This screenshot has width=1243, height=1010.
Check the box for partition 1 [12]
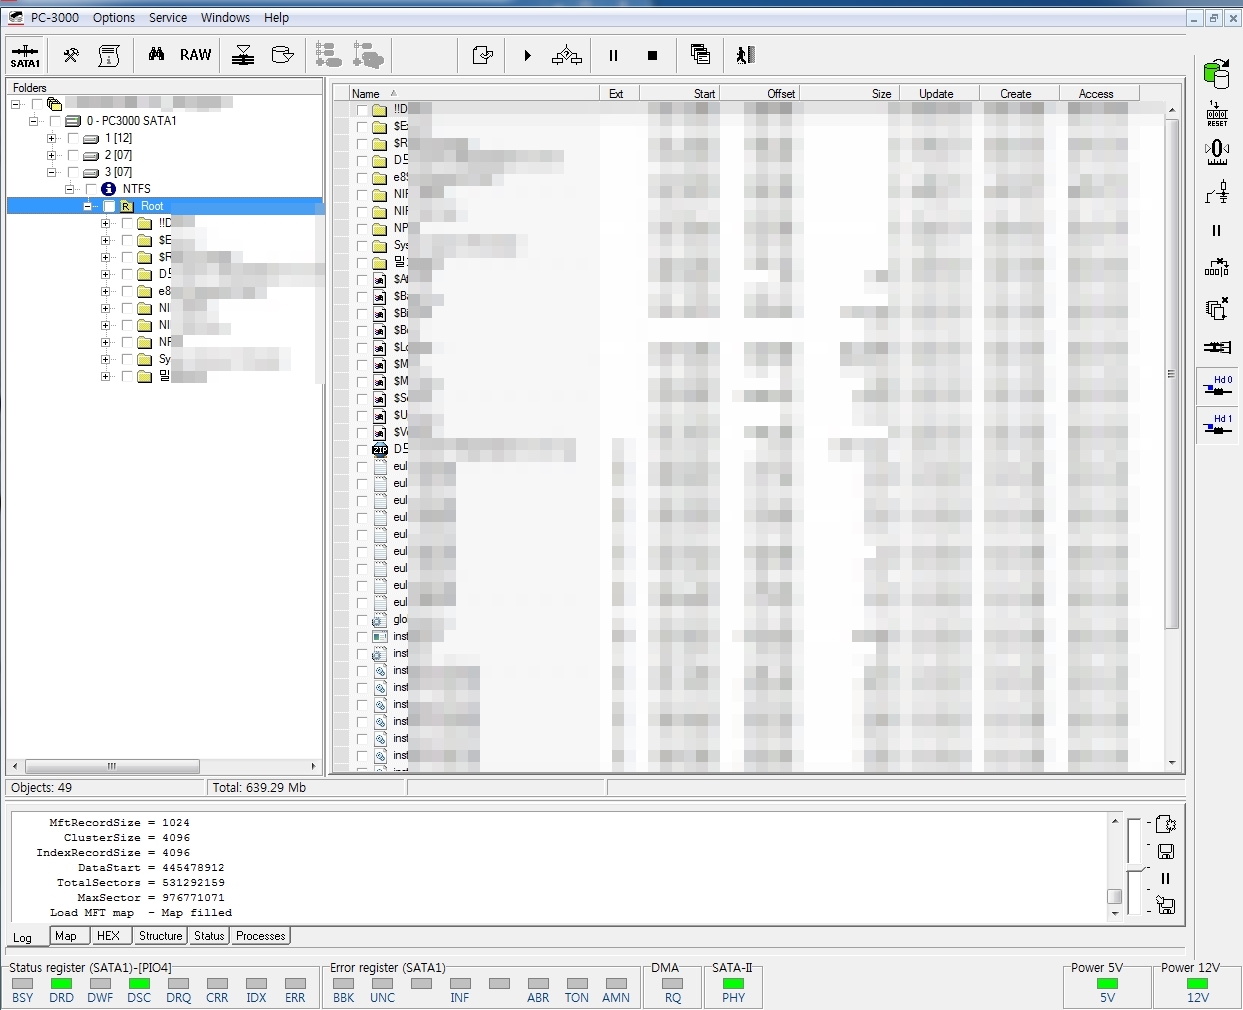pos(73,138)
